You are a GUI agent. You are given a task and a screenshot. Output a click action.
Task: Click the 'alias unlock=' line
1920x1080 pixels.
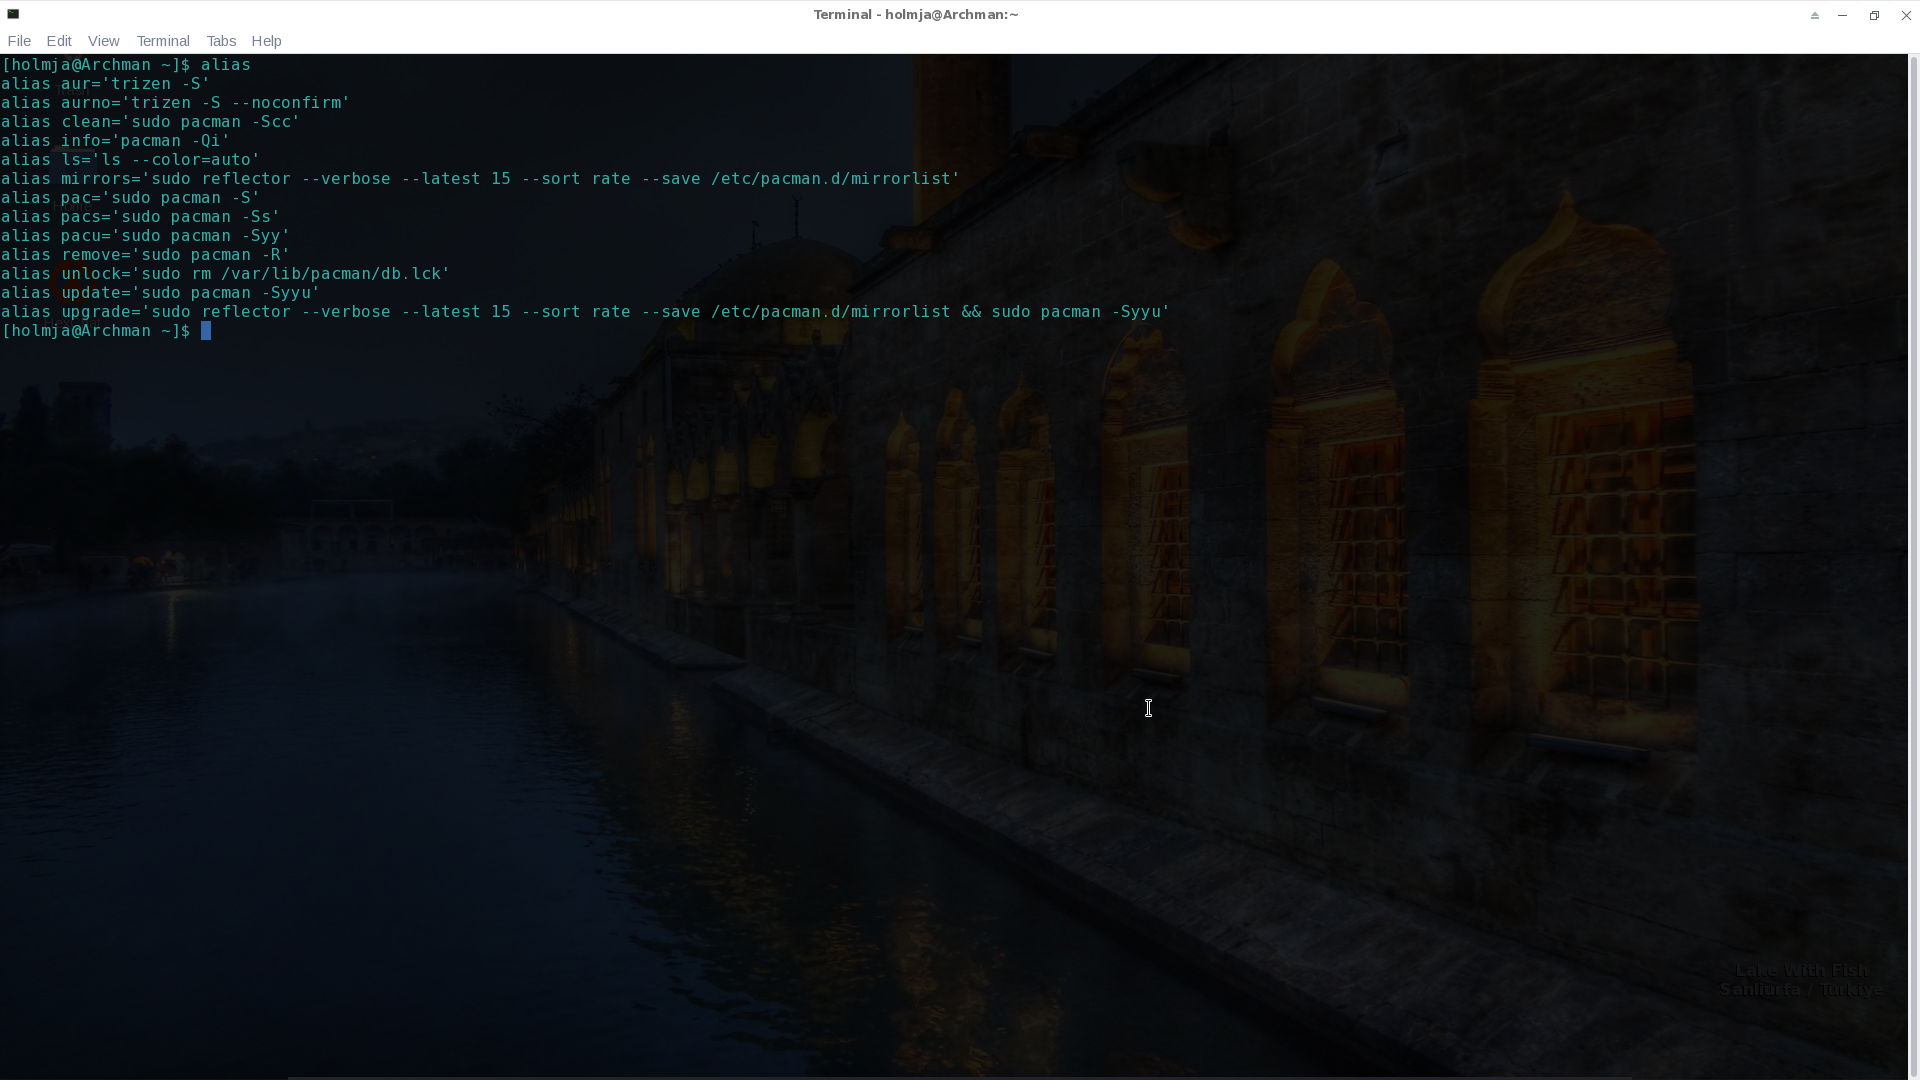226,274
